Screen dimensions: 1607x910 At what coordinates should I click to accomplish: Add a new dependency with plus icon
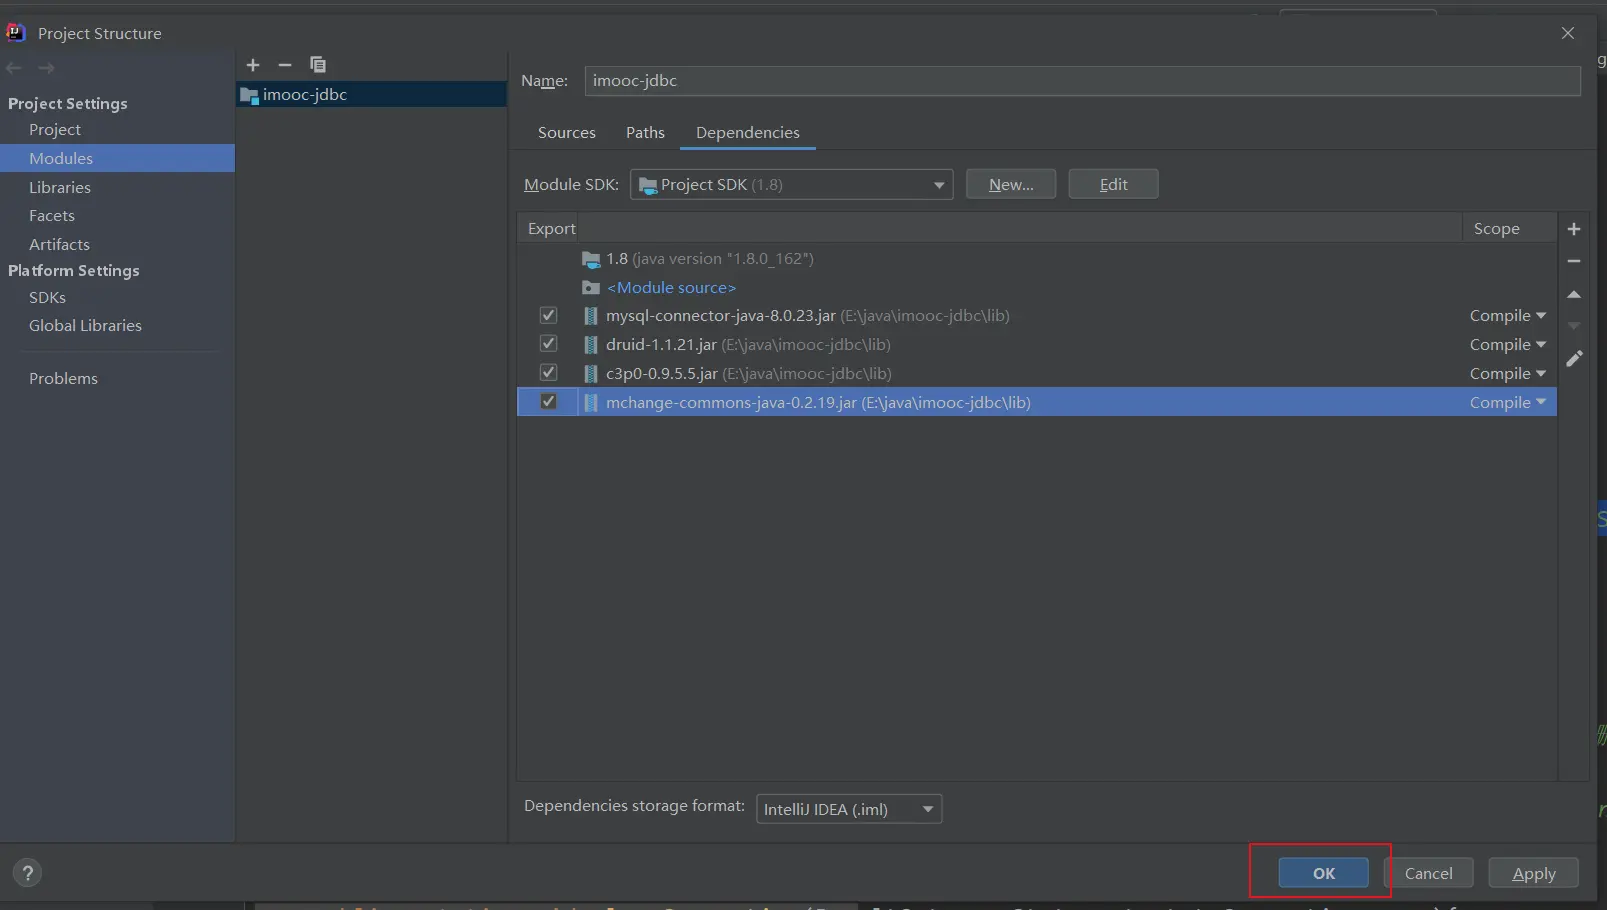1573,229
